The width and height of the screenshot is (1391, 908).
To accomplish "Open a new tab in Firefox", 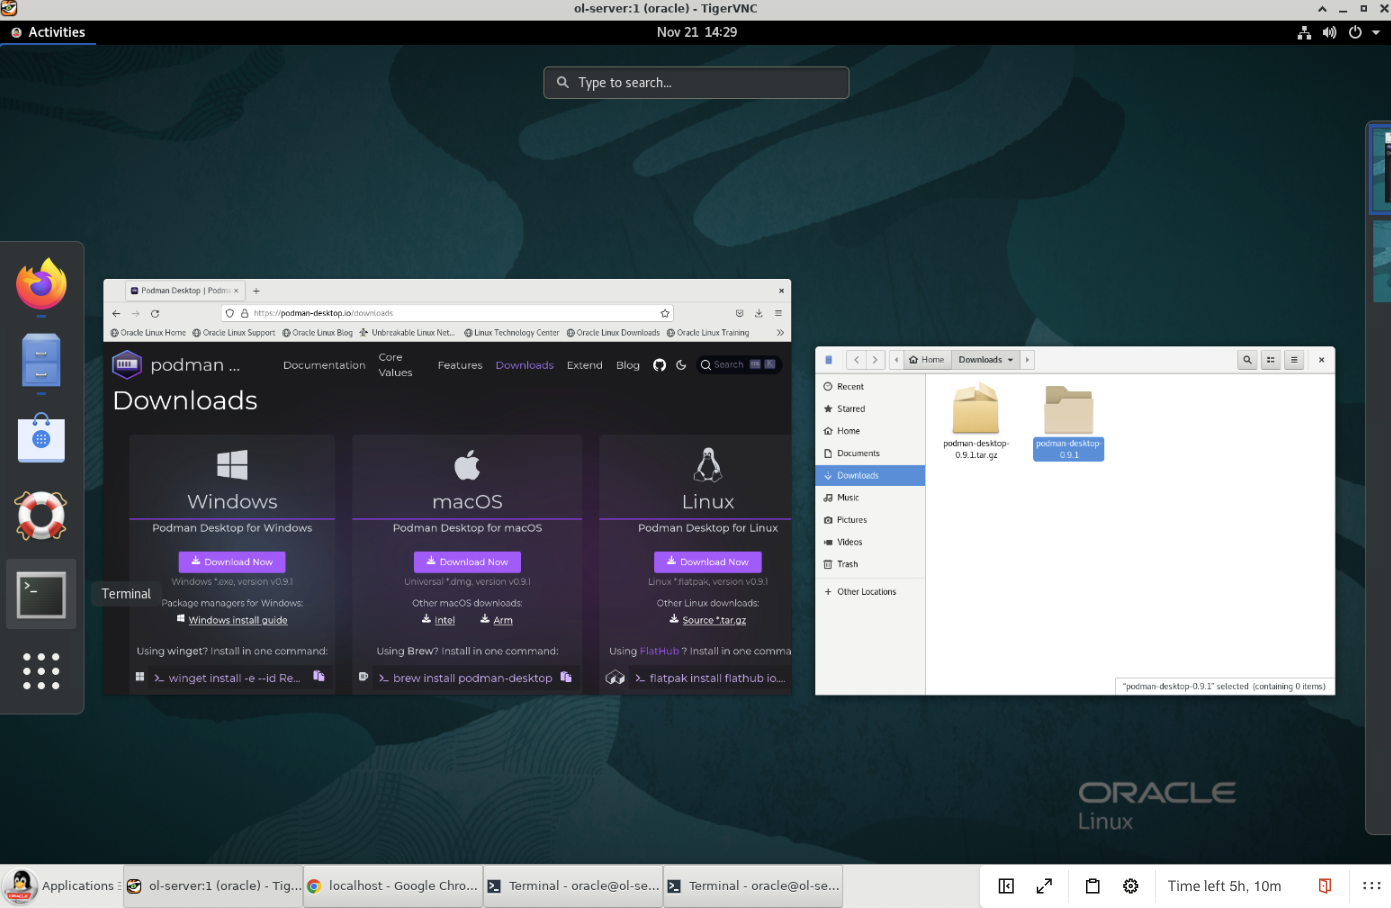I will click(256, 291).
